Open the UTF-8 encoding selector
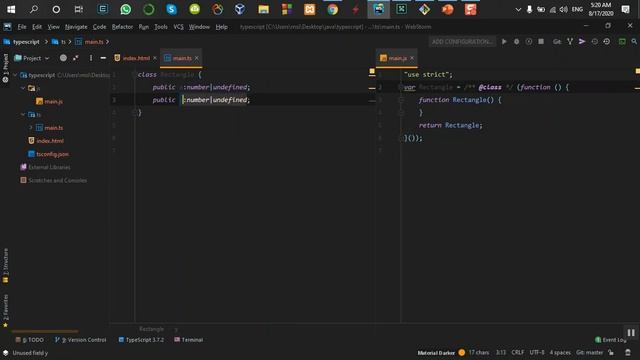This screenshot has width=640, height=360. (537, 352)
